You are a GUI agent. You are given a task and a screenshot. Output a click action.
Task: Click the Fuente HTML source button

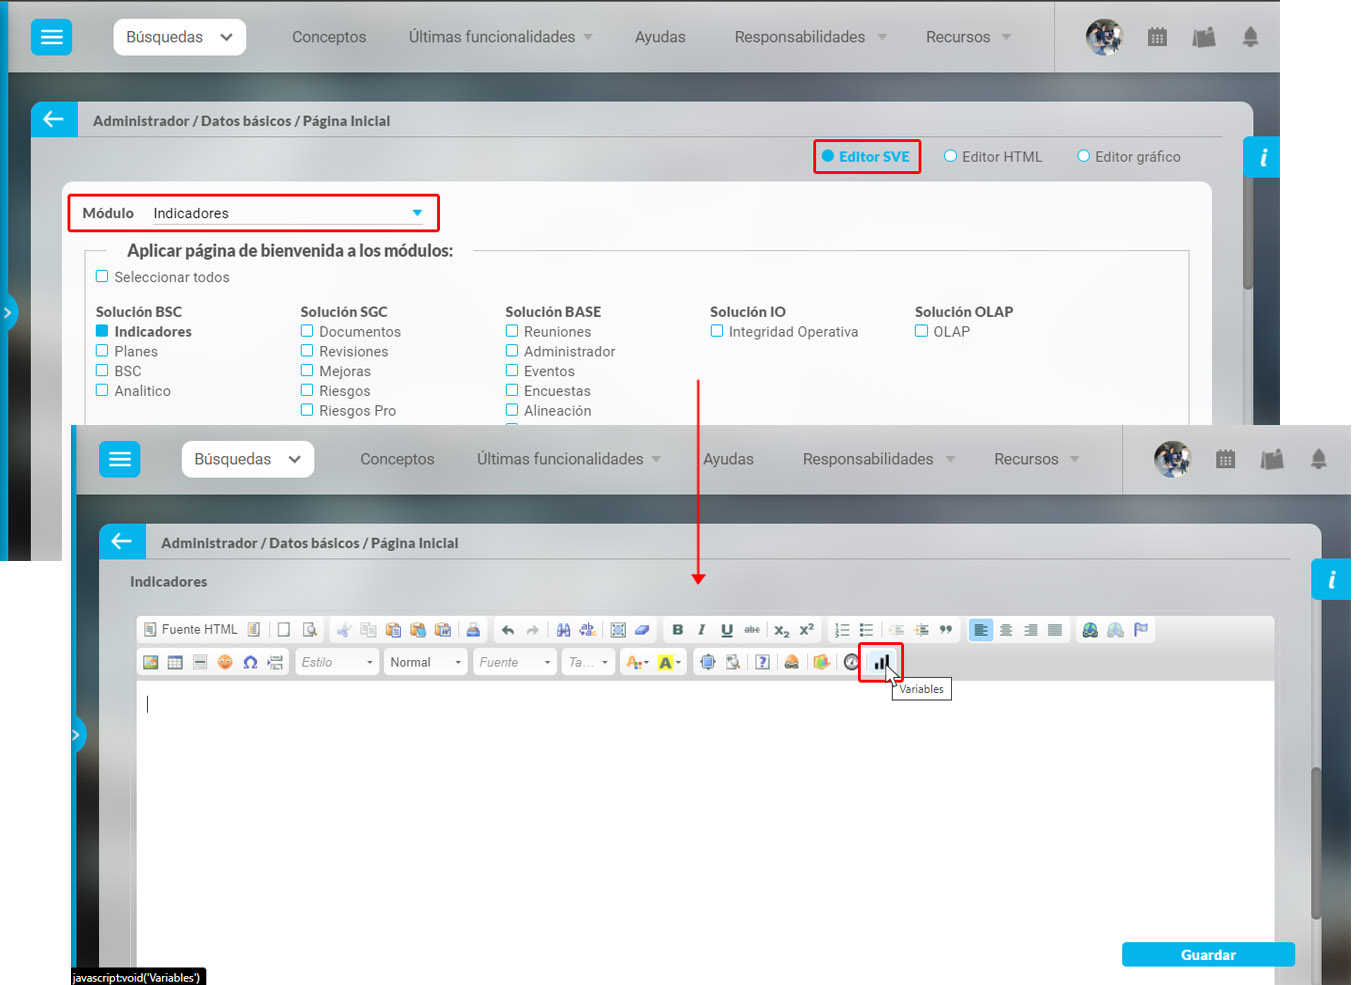191,630
